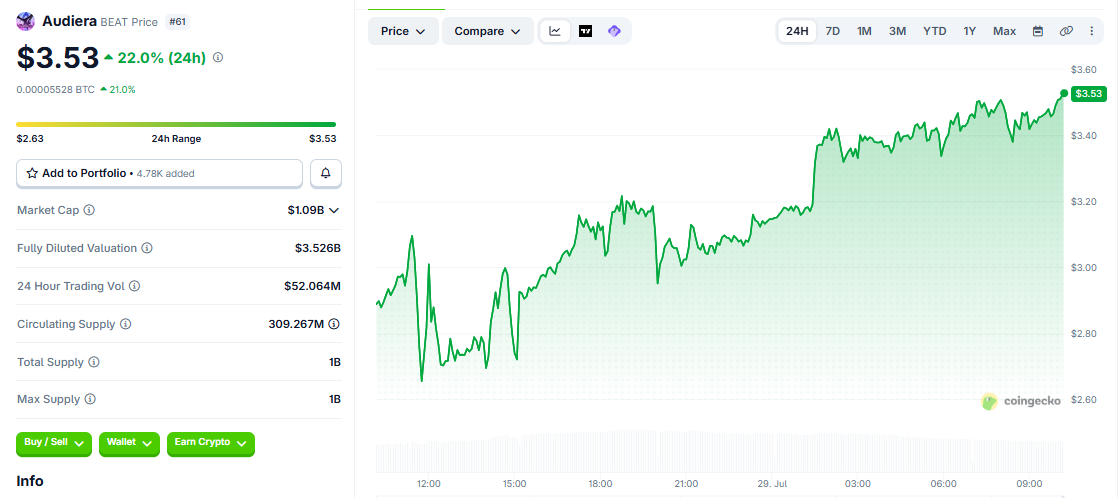
Task: Open calendar date range picker icon
Action: click(1038, 31)
